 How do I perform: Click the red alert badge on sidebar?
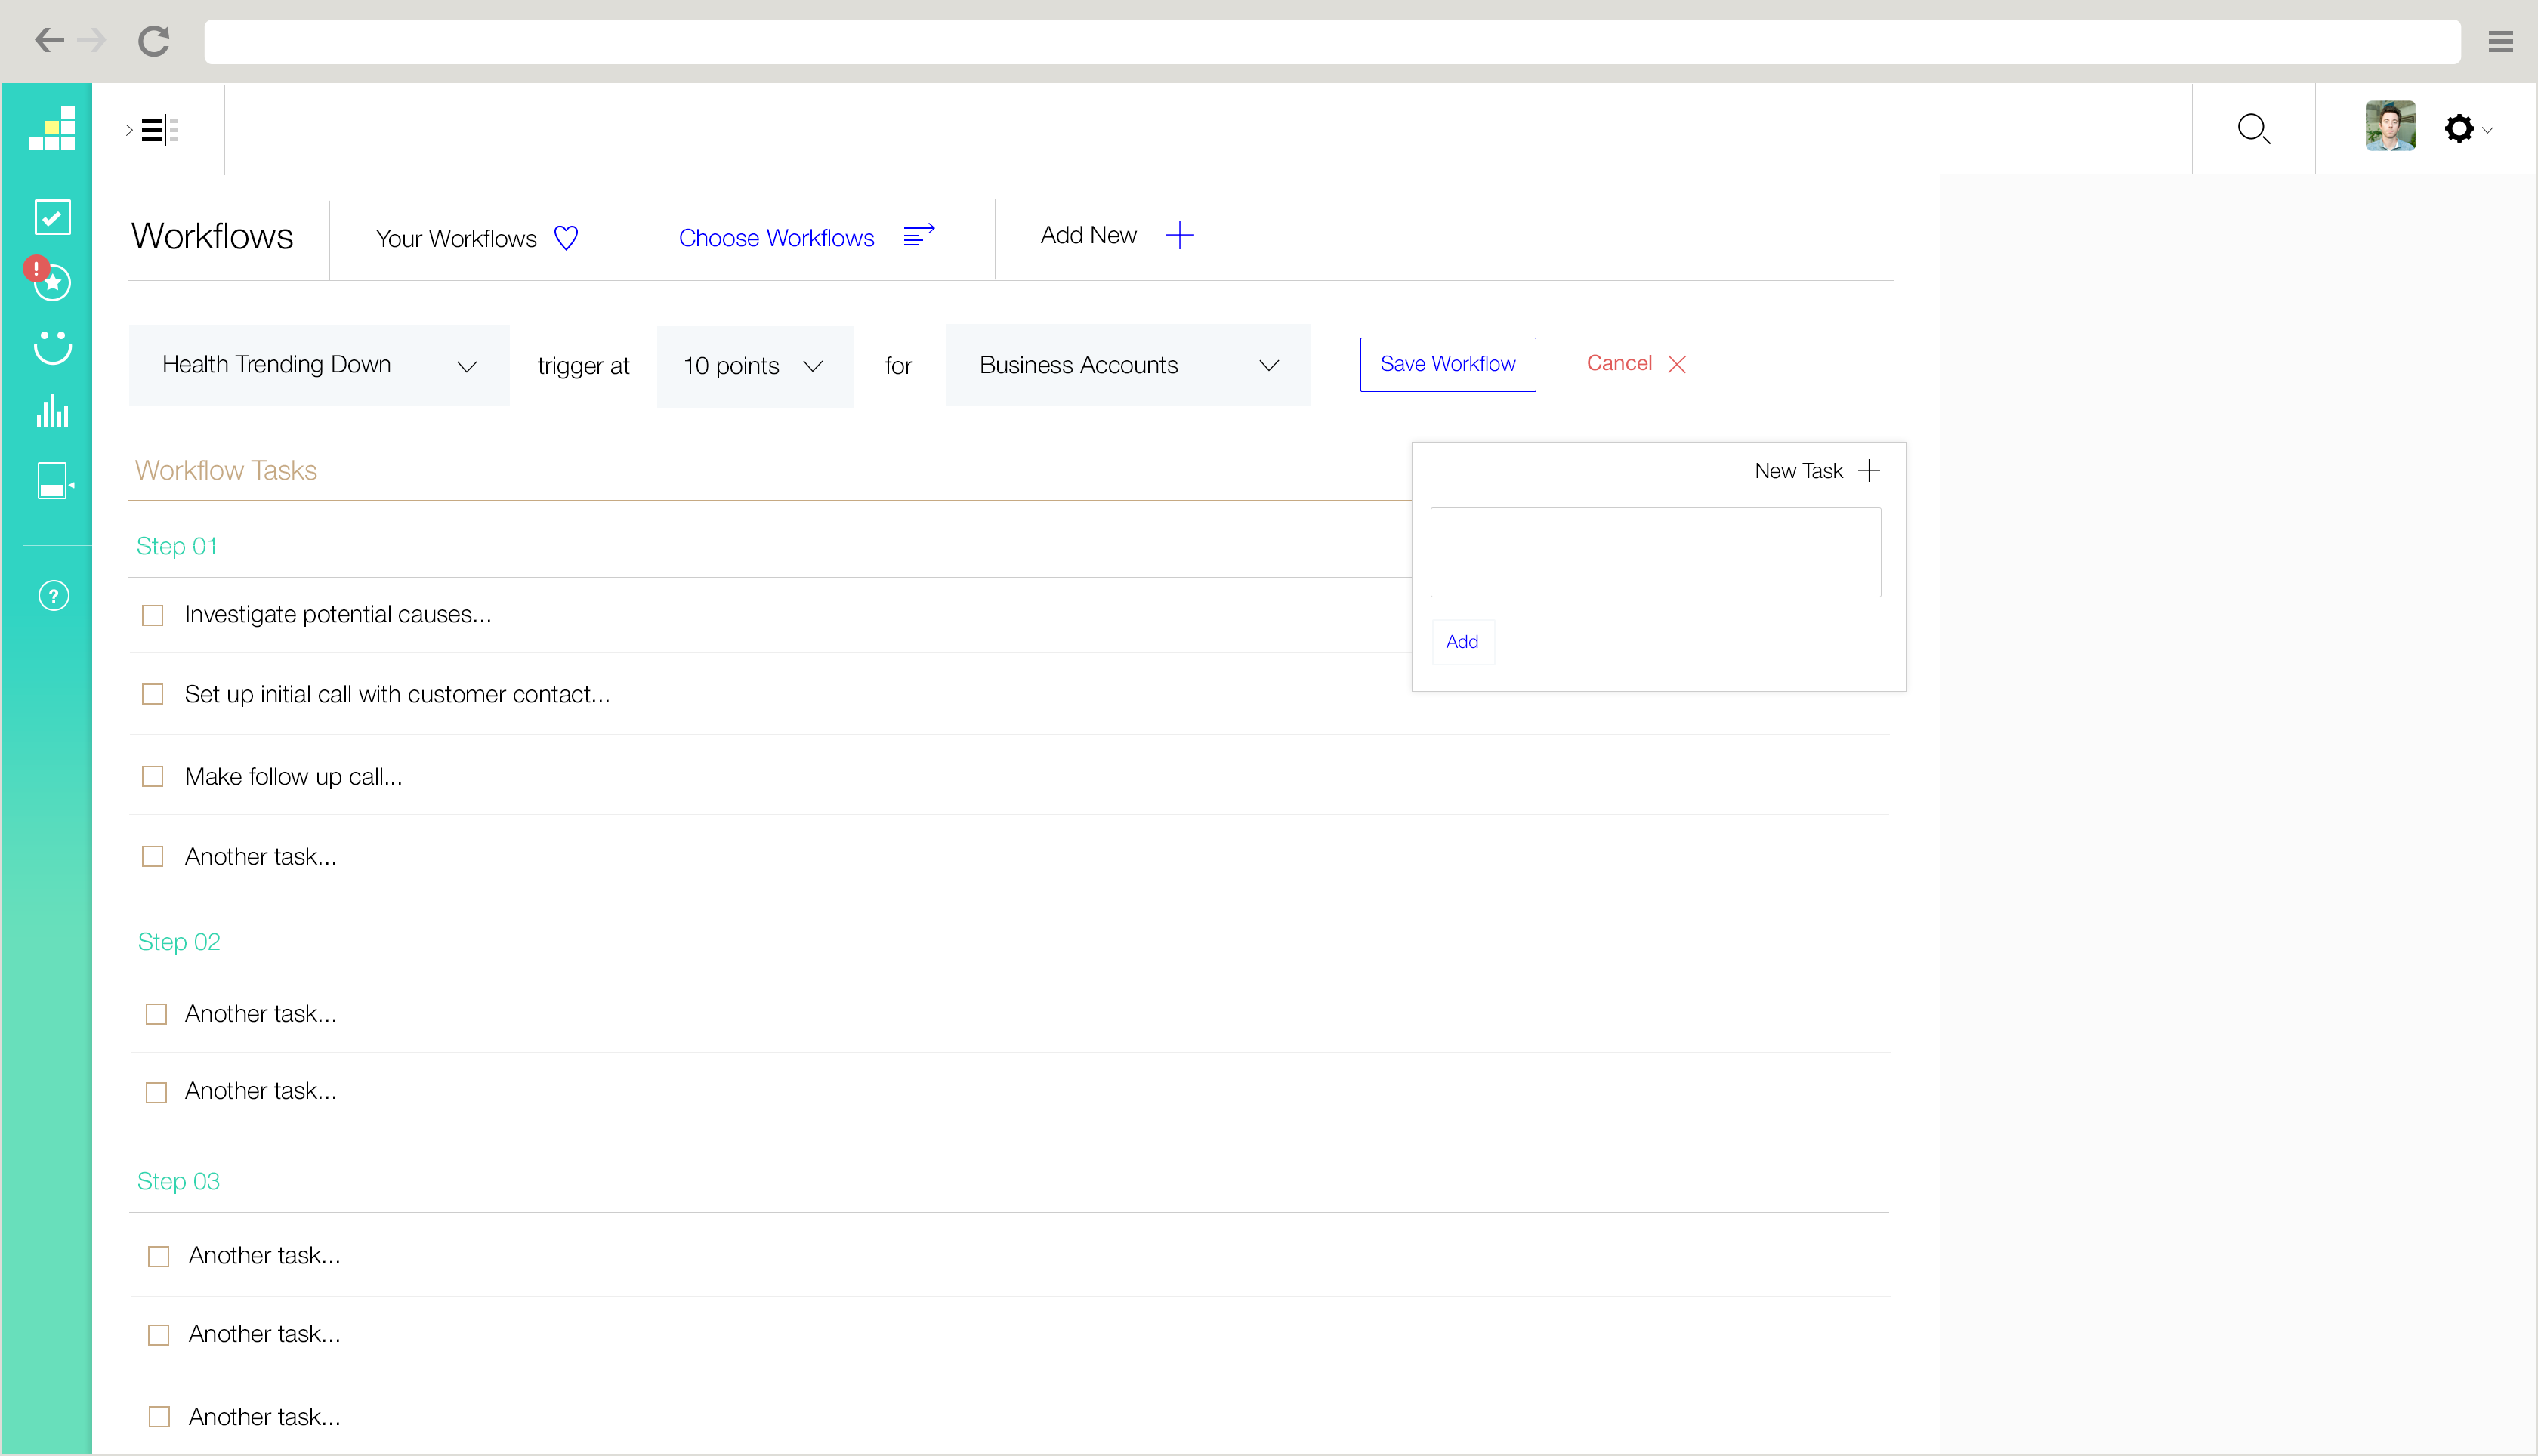point(37,268)
